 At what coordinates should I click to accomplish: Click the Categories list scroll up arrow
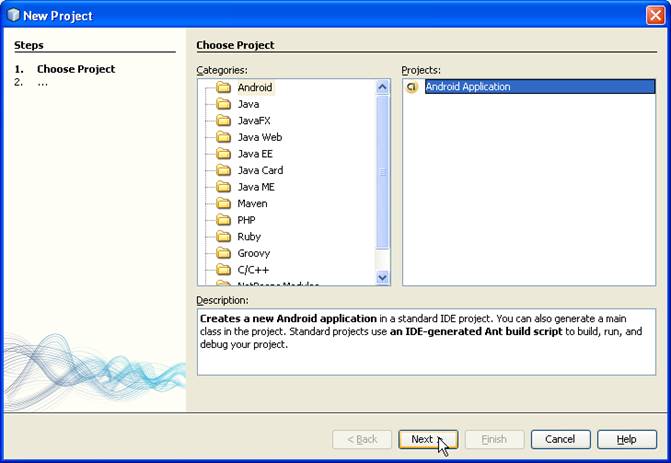click(x=383, y=87)
